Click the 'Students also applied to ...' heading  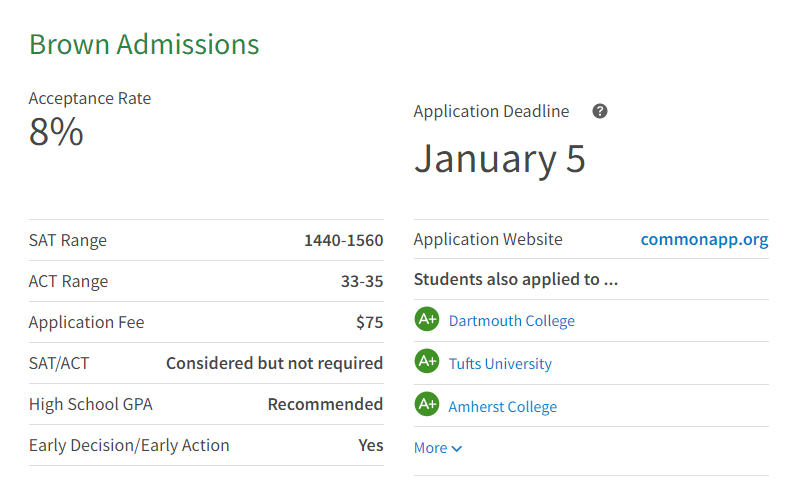click(515, 279)
